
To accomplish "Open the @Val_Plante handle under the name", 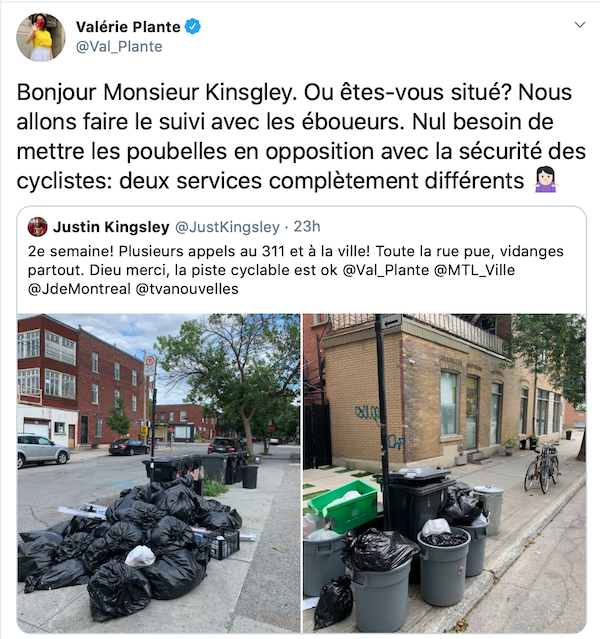I will pos(119,47).
